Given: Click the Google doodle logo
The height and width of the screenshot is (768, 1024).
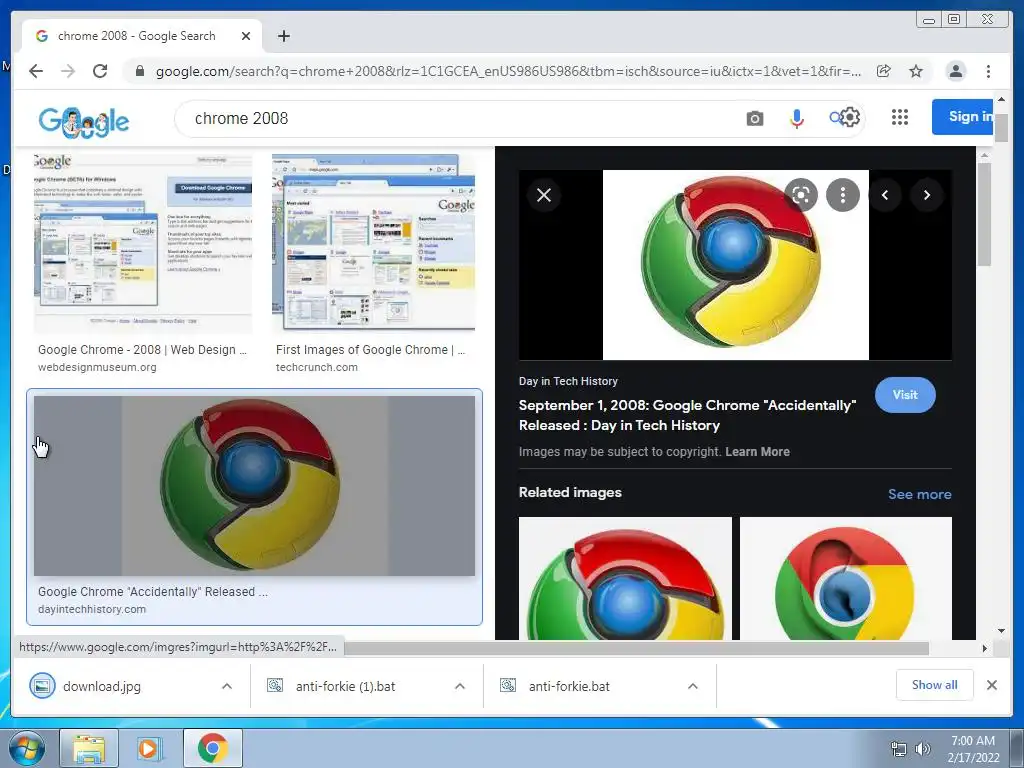Looking at the screenshot, I should coord(84,121).
